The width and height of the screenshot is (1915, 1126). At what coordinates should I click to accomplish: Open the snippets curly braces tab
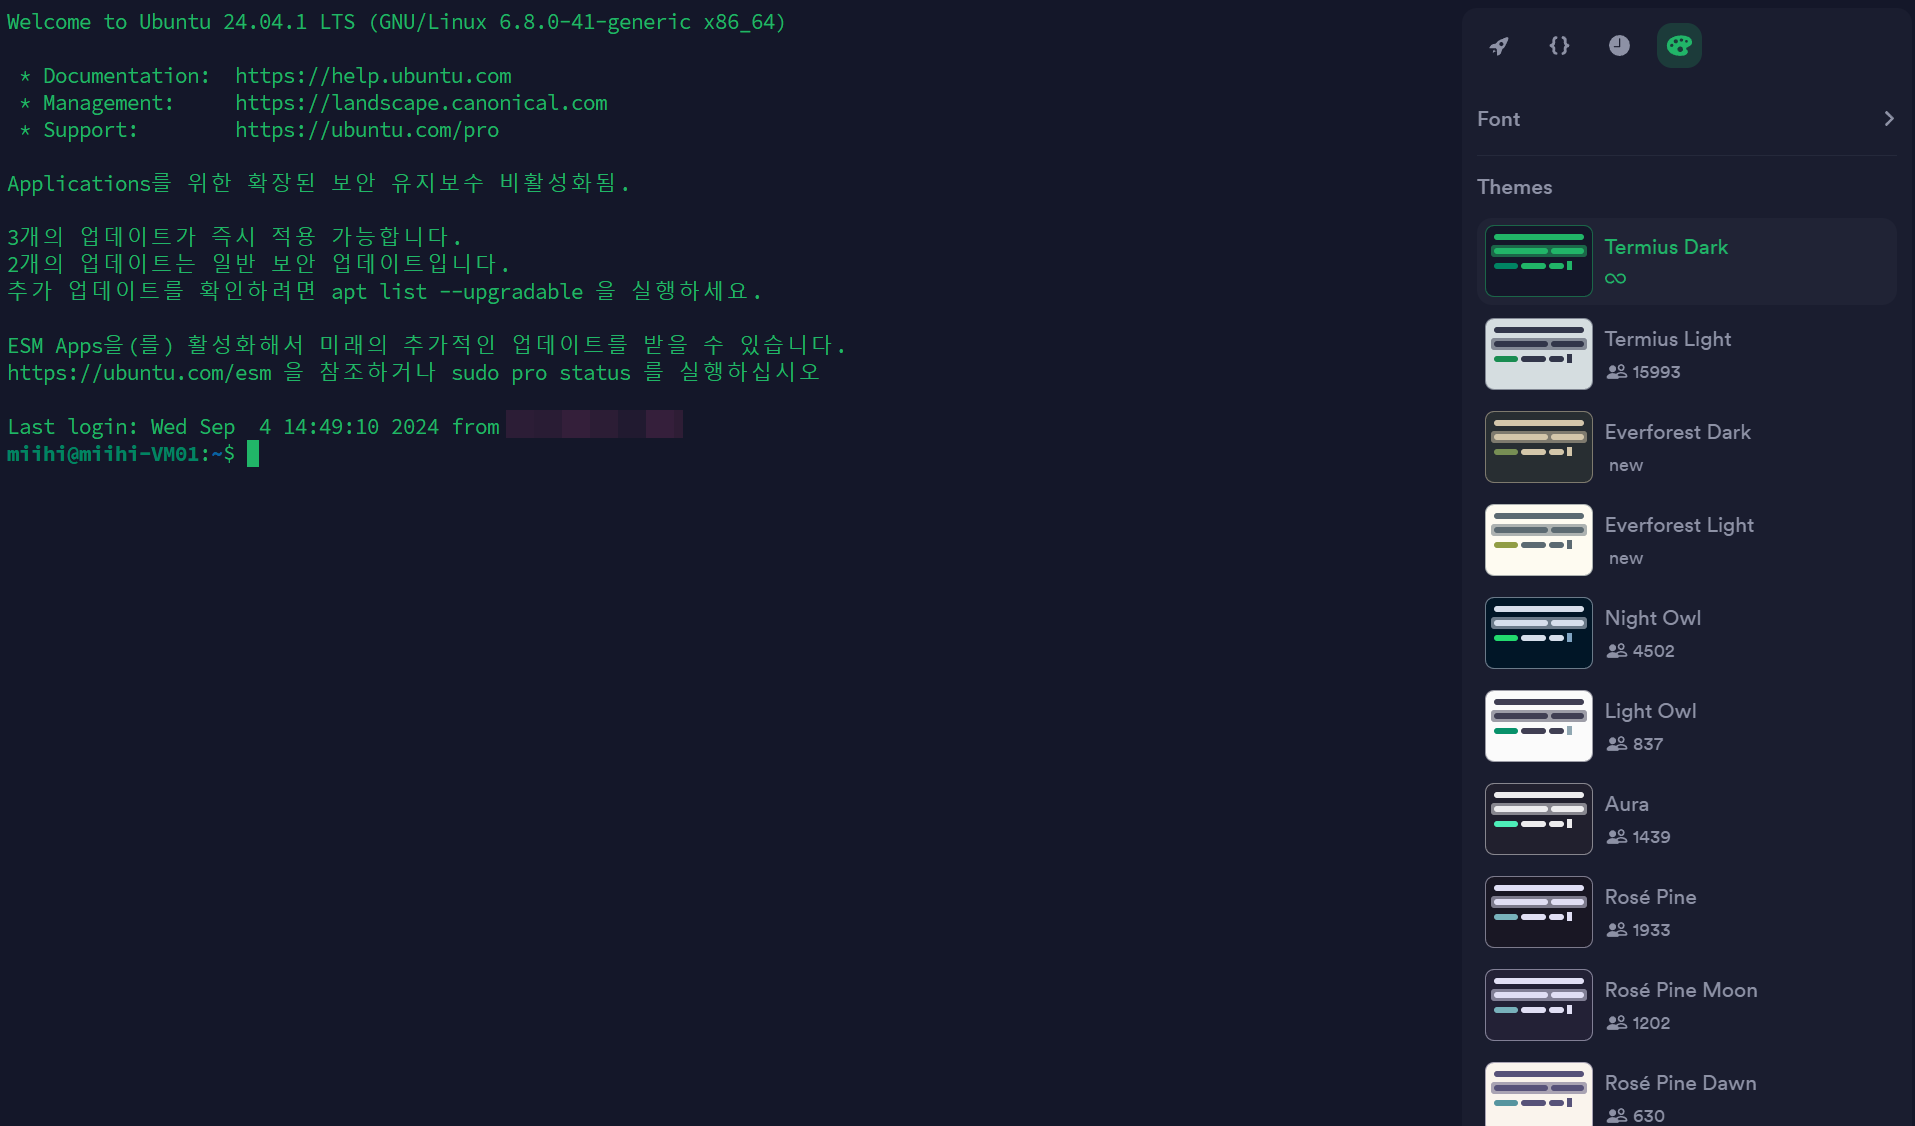(x=1559, y=46)
